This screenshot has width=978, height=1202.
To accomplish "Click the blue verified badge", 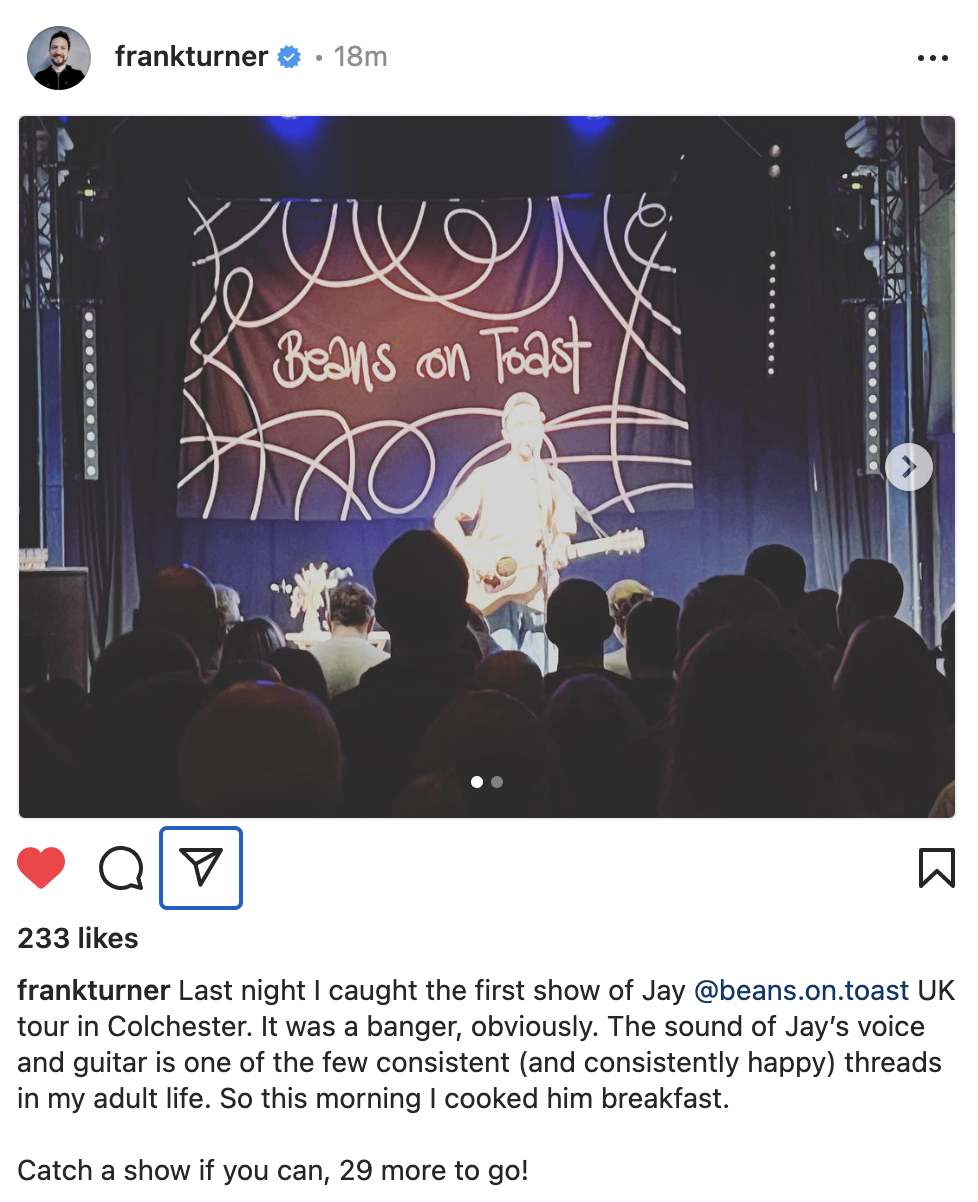I will [x=289, y=57].
